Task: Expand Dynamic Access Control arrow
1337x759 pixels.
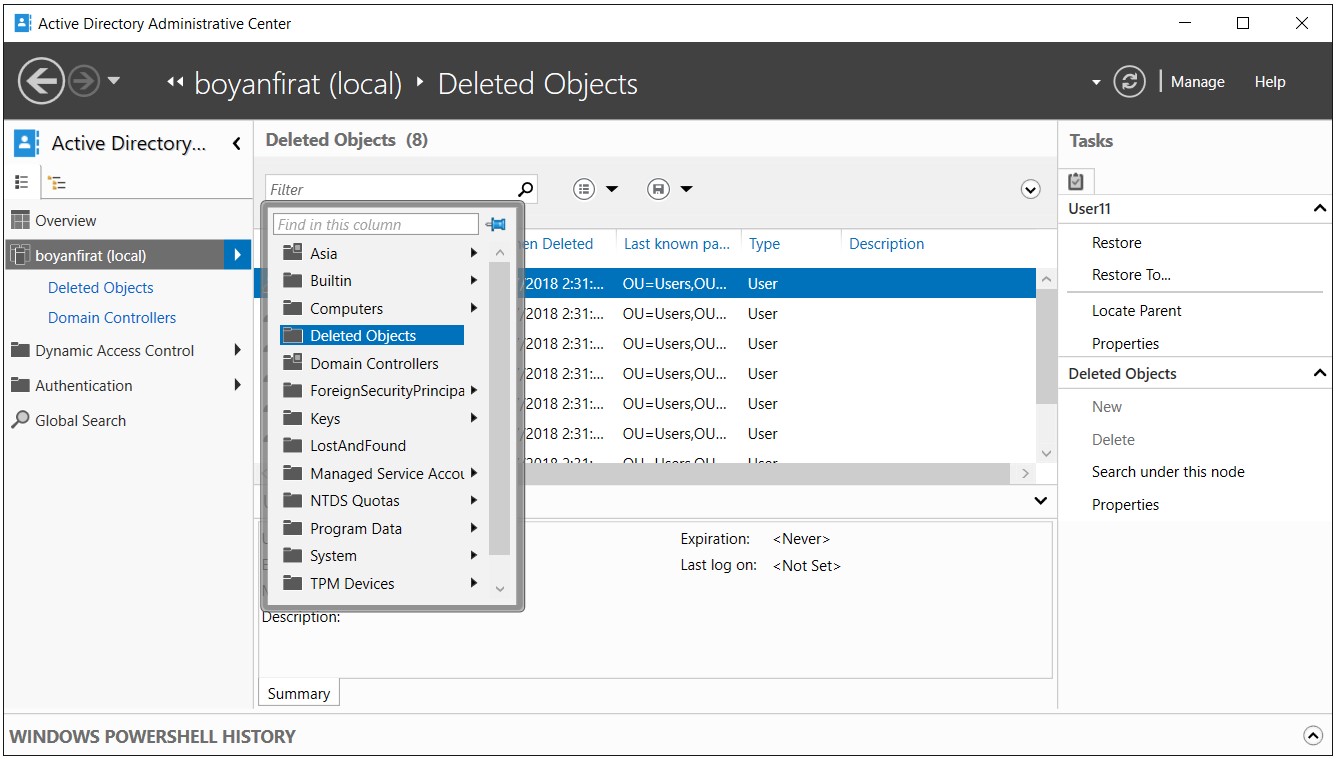Action: [237, 350]
